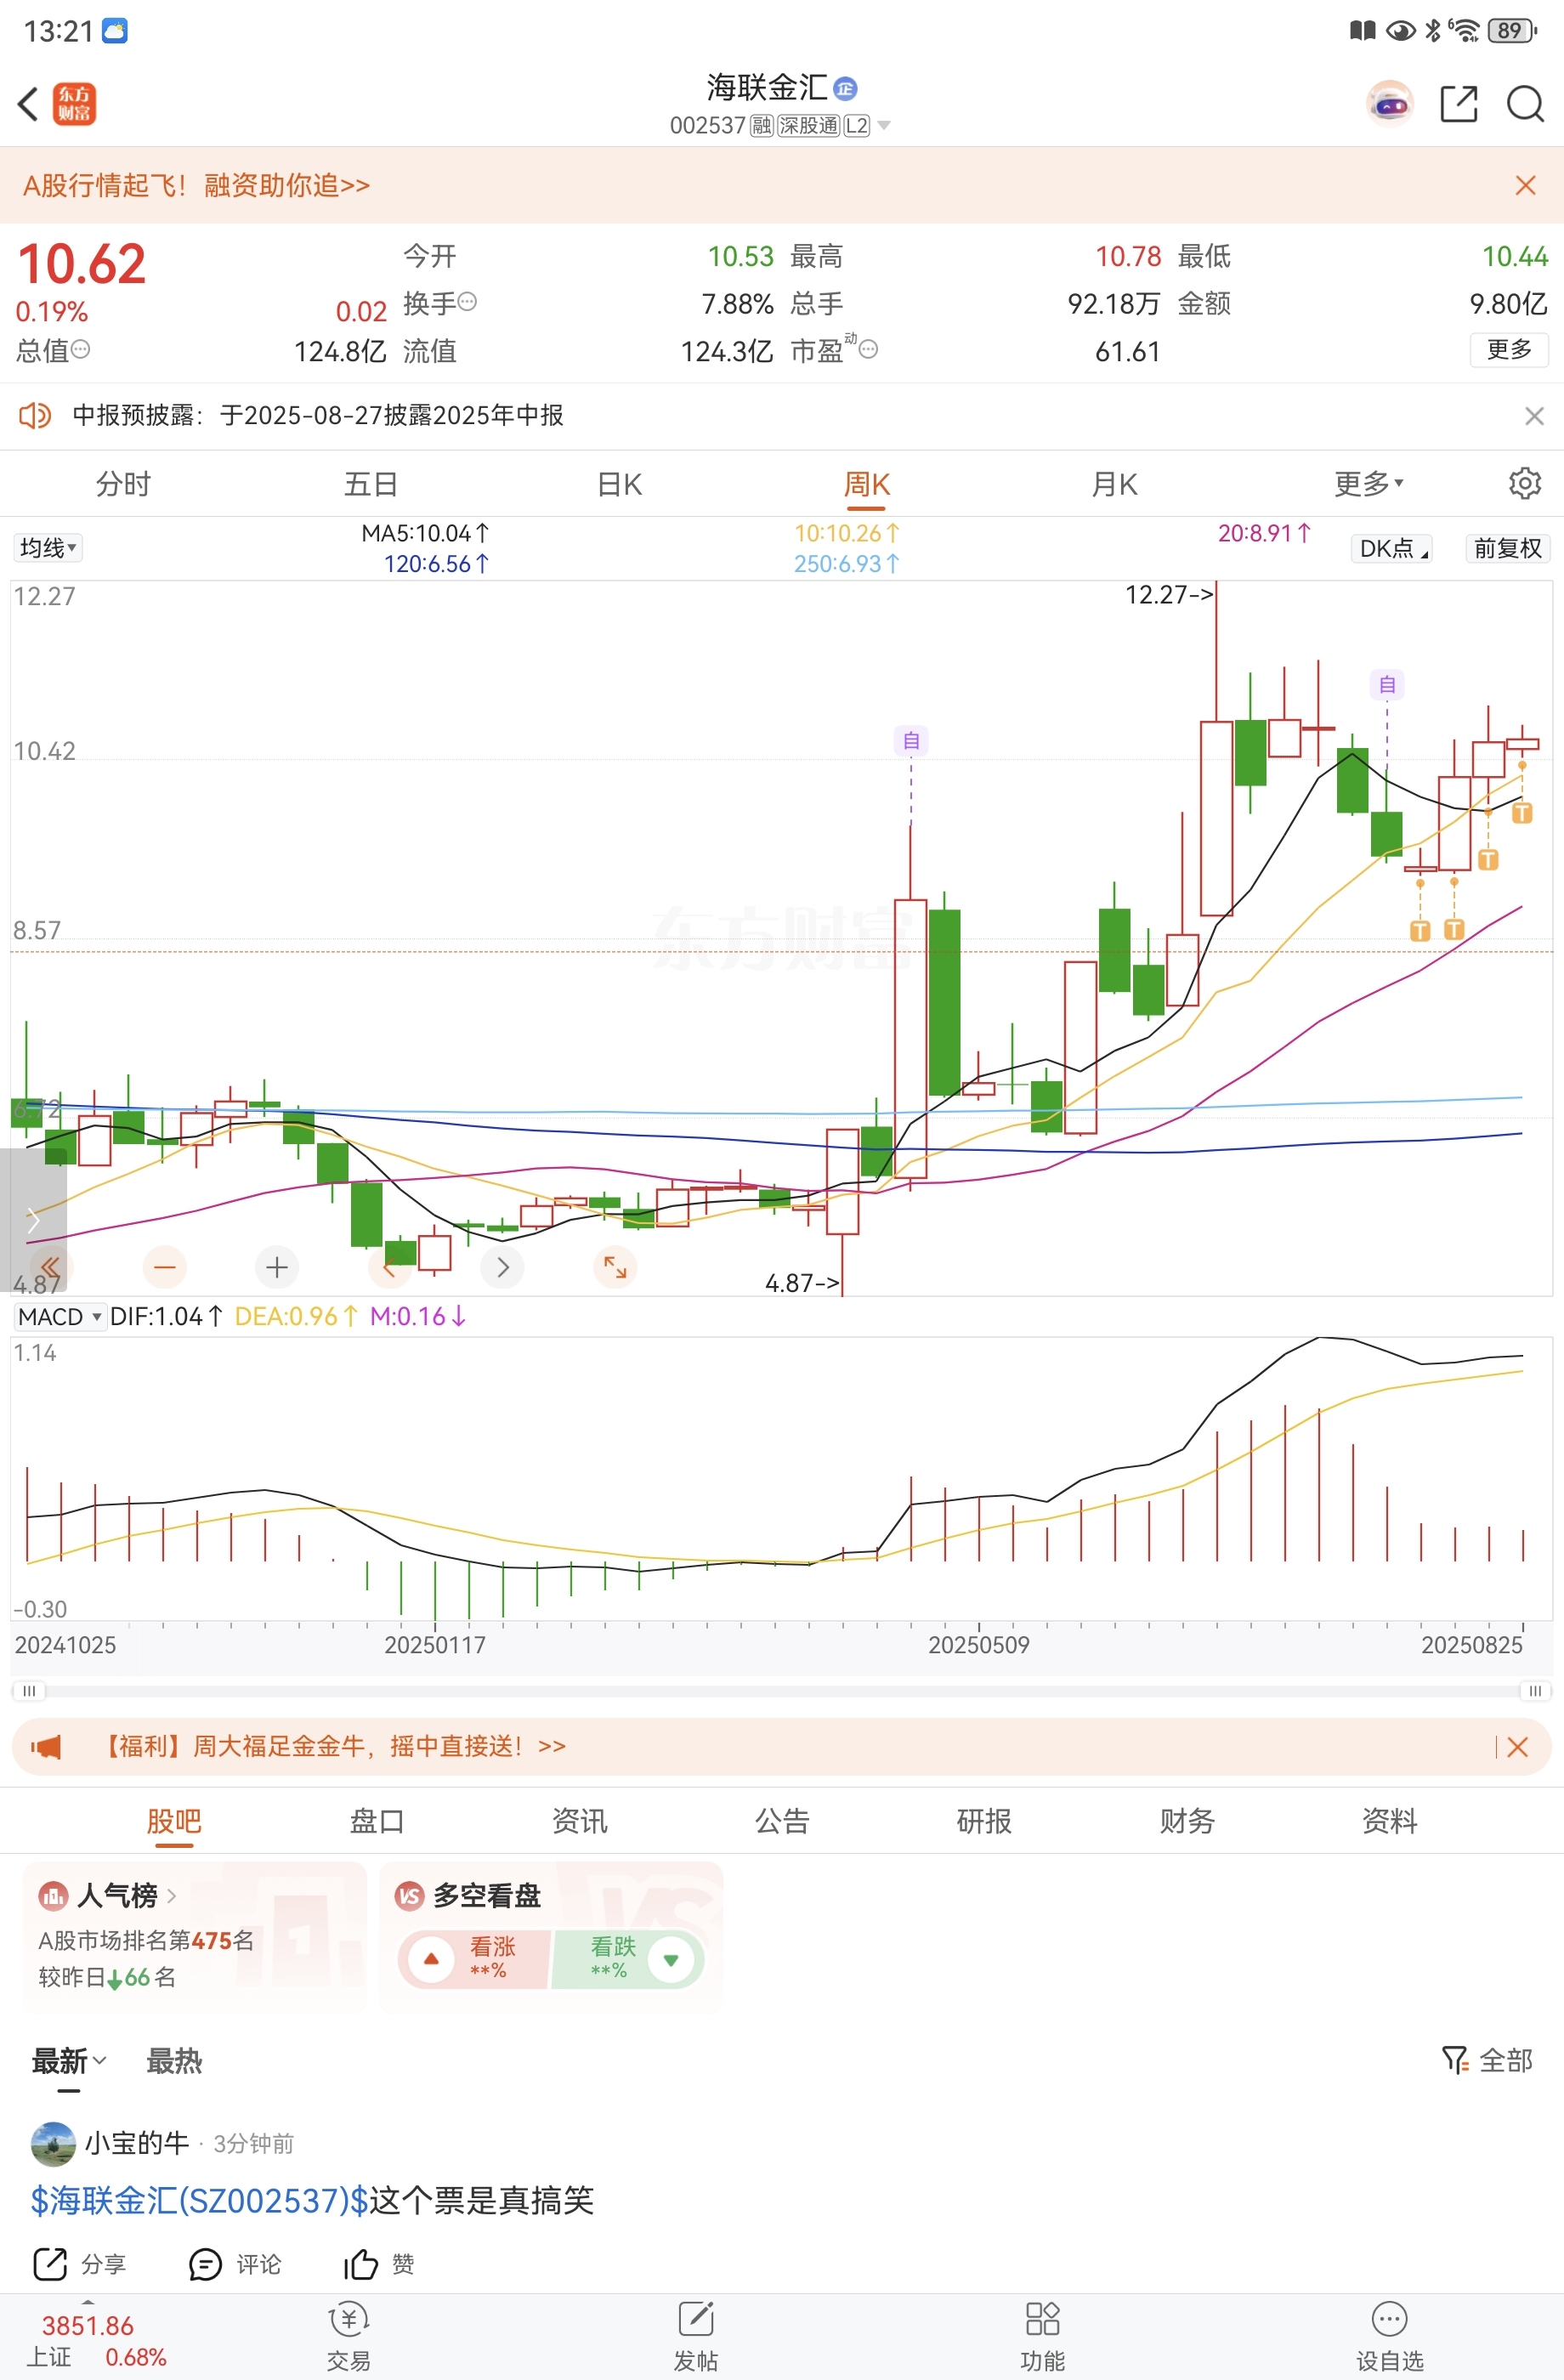The width and height of the screenshot is (1564, 2380).
Task: Open the 财务 tab
Action: point(1186,1821)
